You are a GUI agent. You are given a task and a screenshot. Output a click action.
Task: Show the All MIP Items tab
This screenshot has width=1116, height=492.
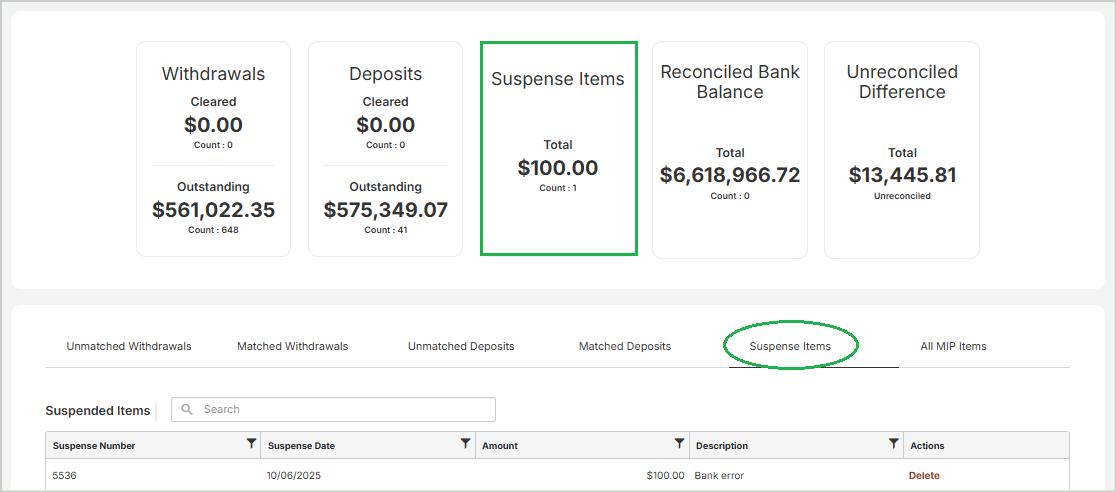[953, 346]
